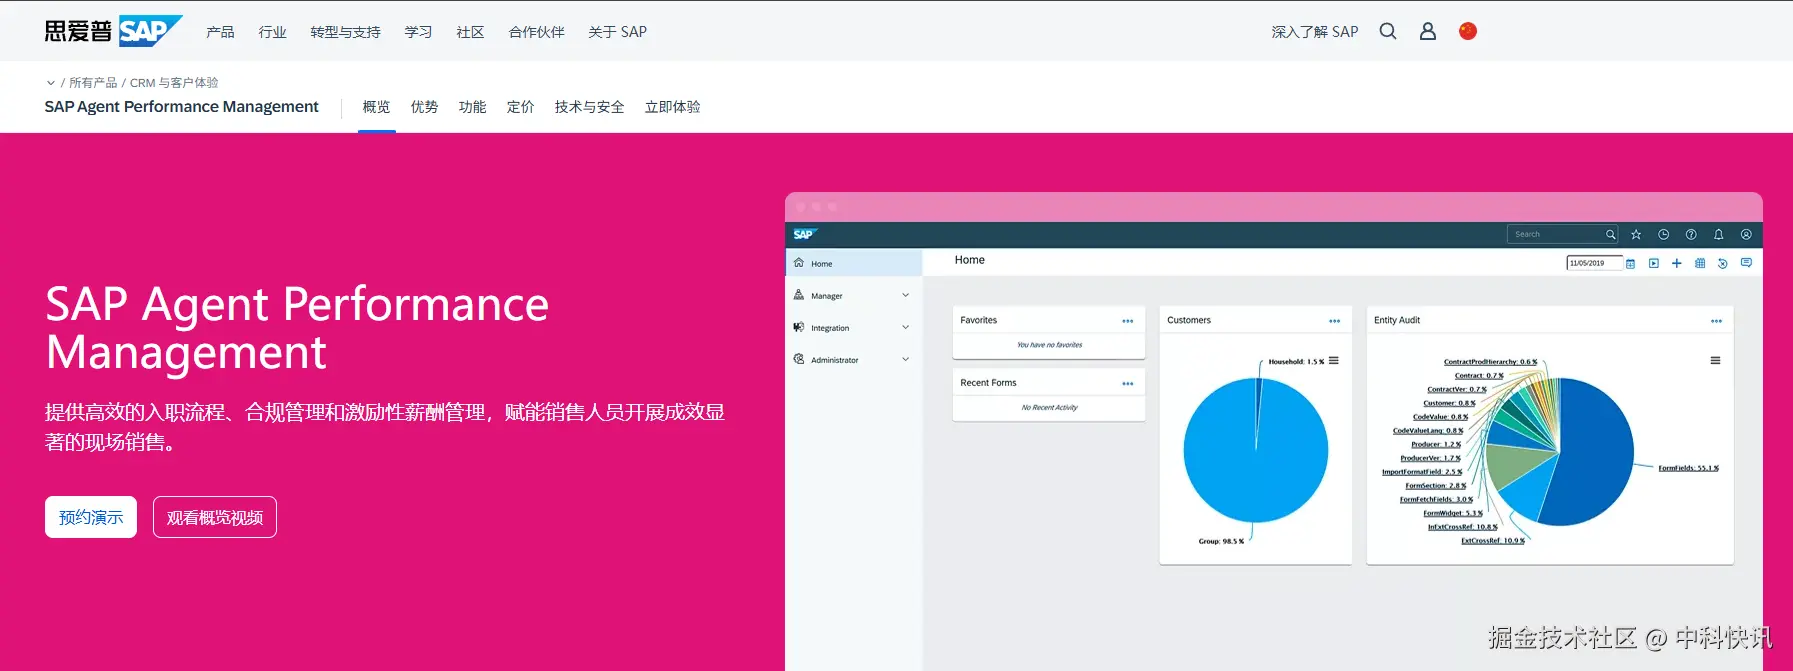This screenshot has height=671, width=1793.
Task: Click the 观看概览视频 button
Action: click(215, 517)
